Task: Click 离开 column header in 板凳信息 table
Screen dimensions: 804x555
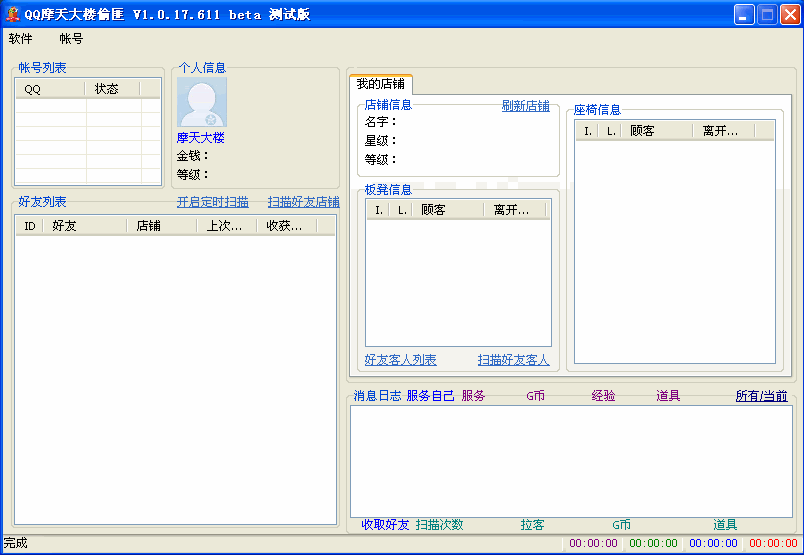Action: (x=514, y=210)
